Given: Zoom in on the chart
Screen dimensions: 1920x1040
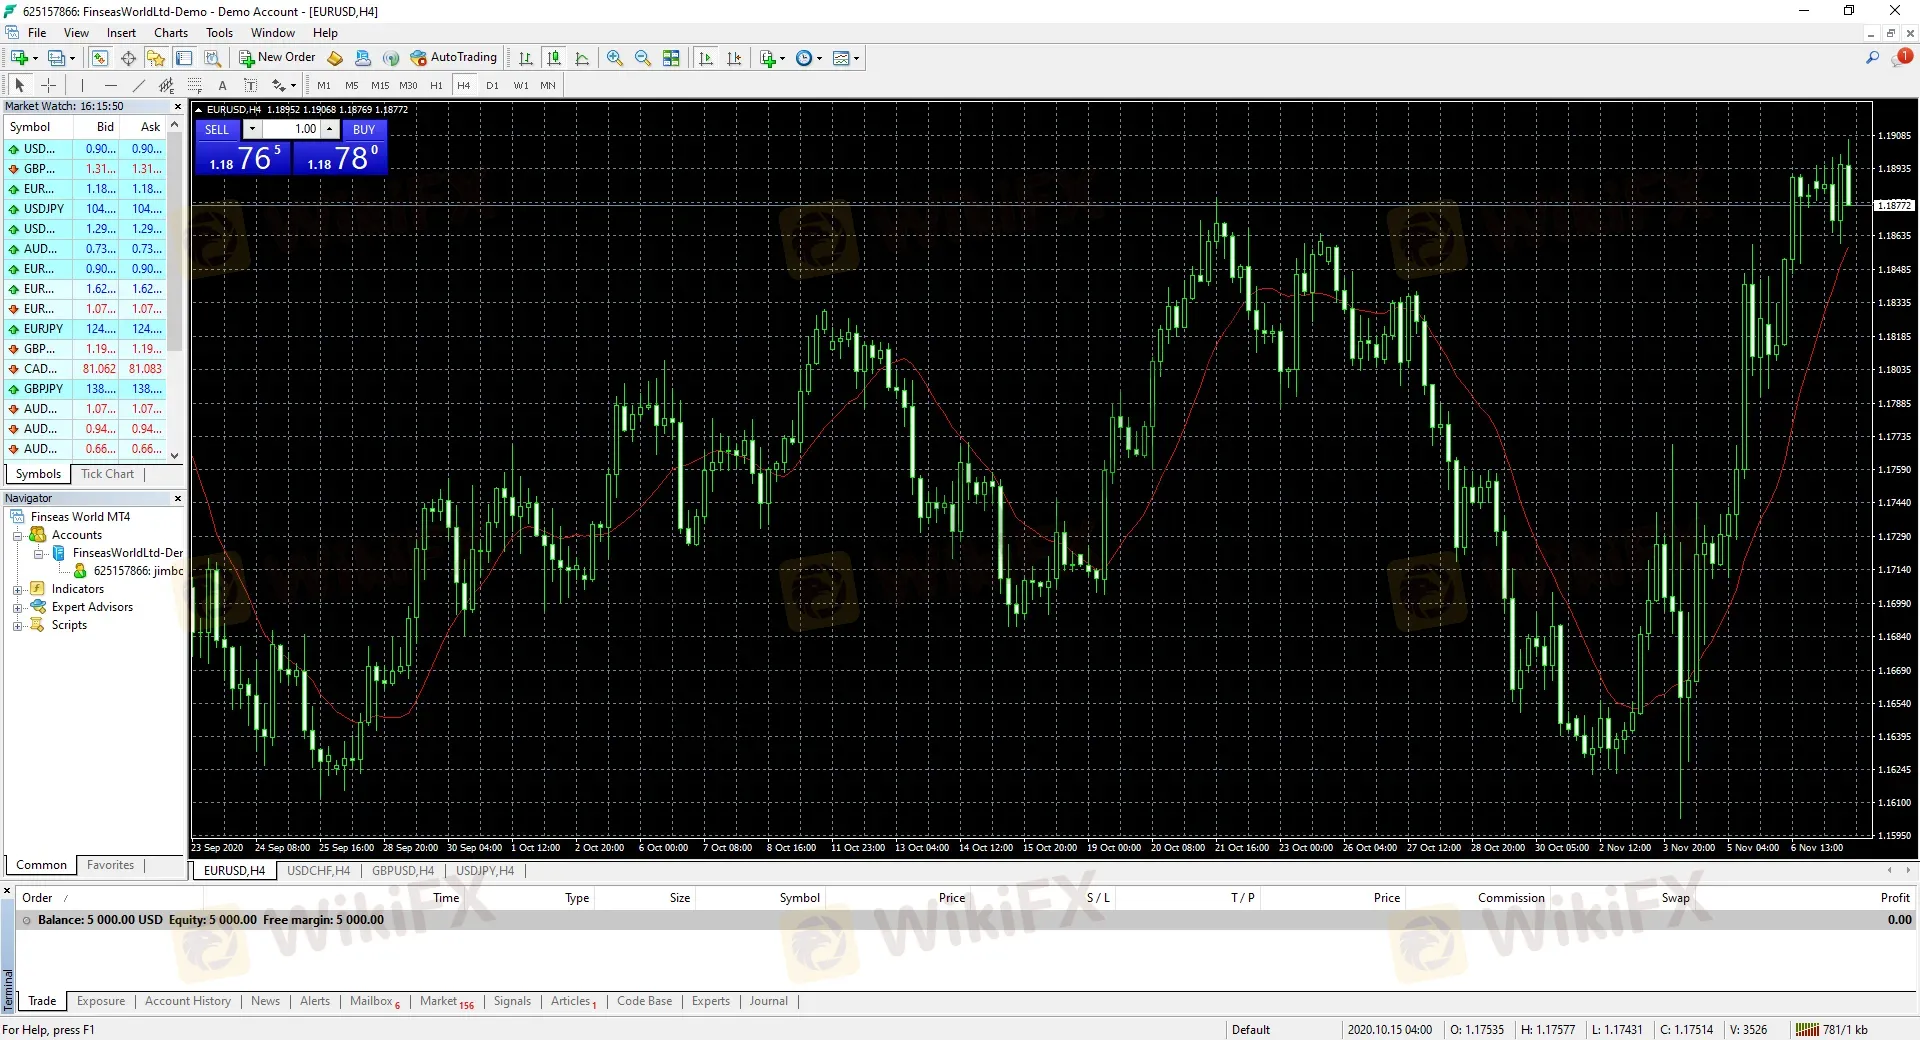Looking at the screenshot, I should tap(615, 58).
